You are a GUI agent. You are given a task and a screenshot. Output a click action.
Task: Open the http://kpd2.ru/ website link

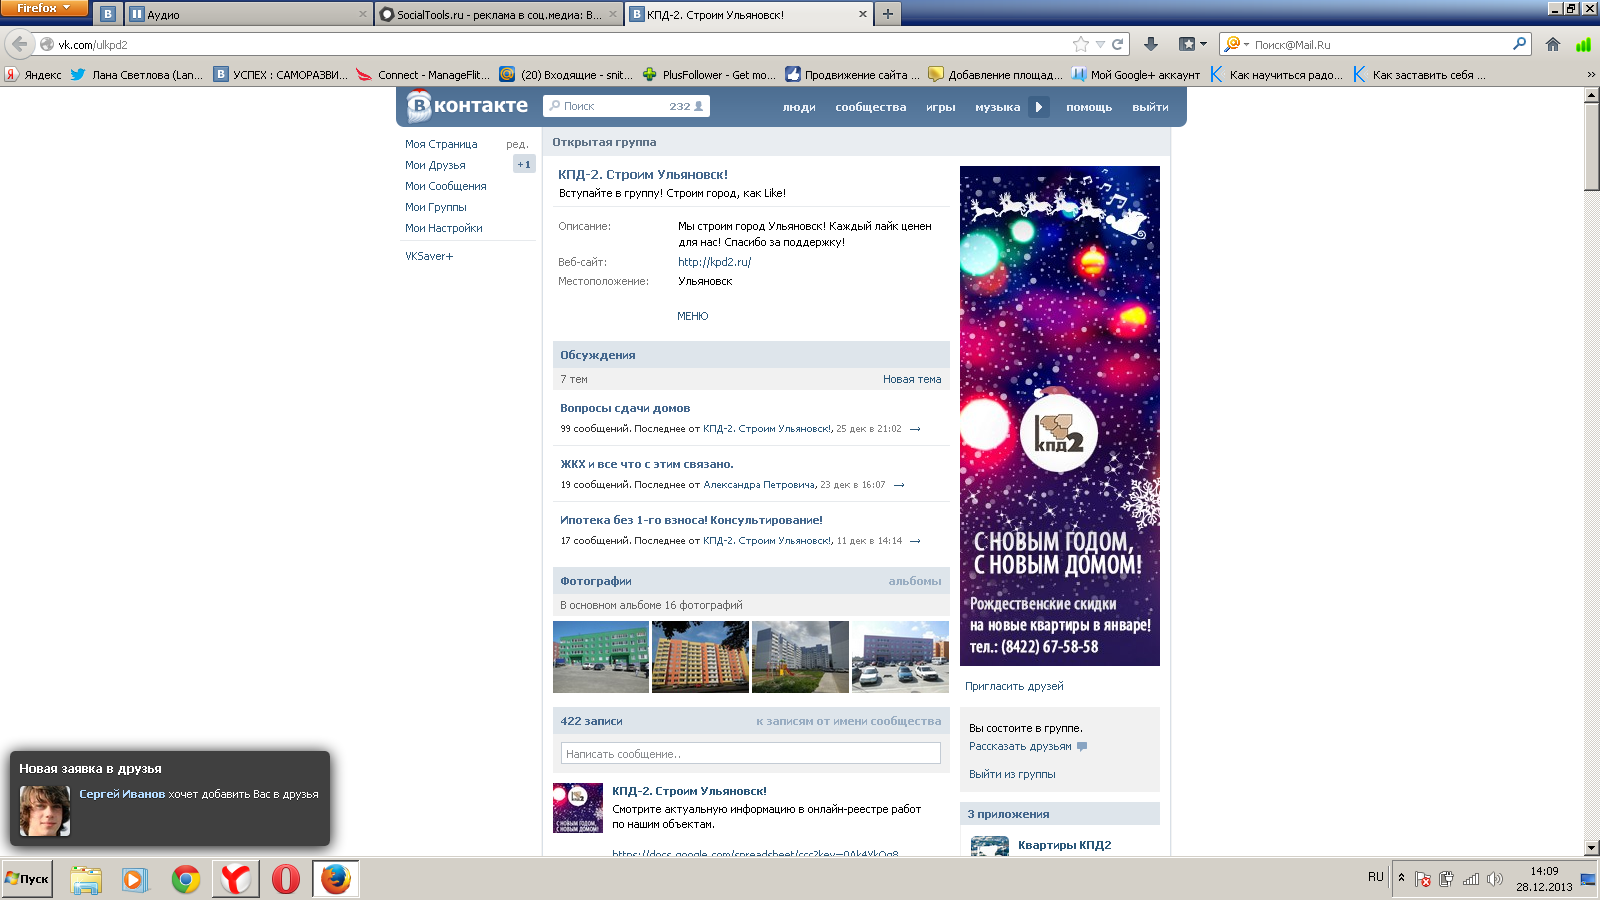point(714,262)
